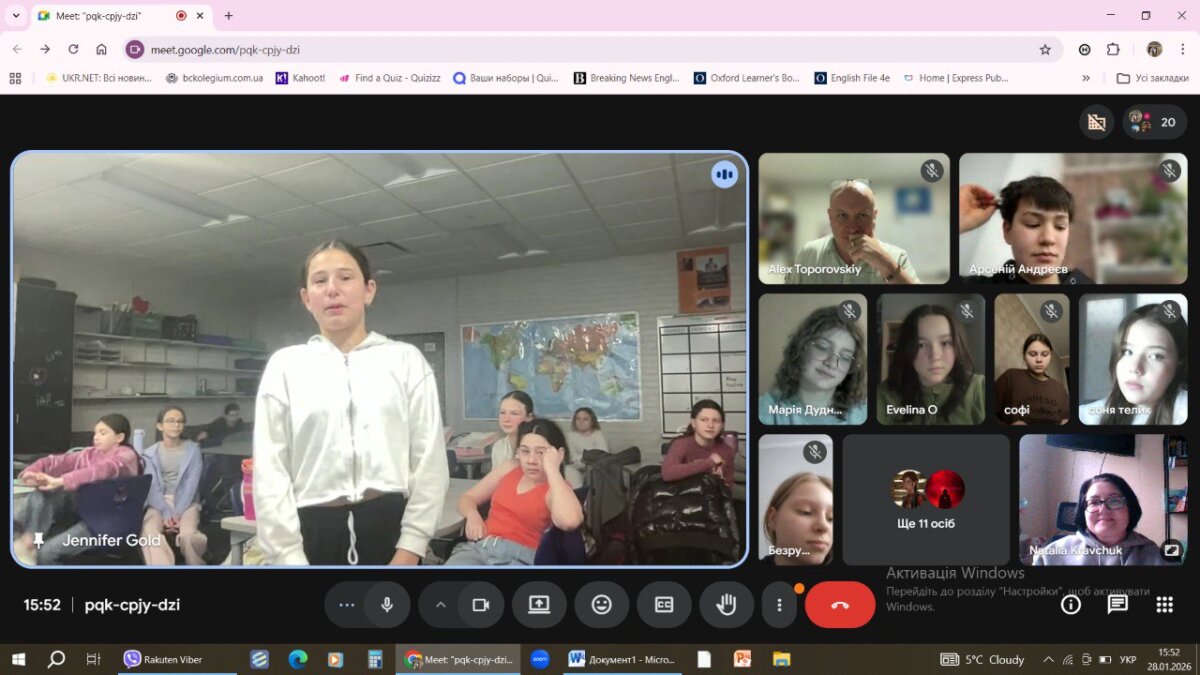The width and height of the screenshot is (1200, 675).
Task: Mute the microphone in the call
Action: [x=386, y=605]
